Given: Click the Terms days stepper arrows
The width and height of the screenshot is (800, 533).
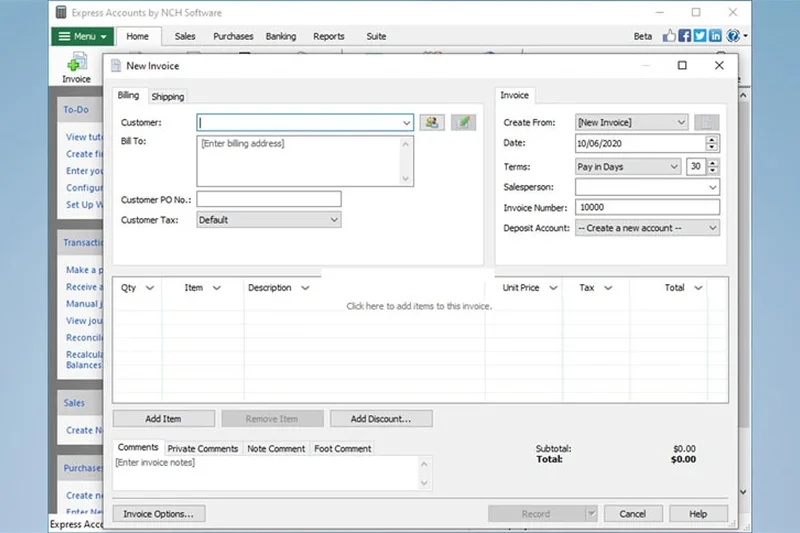Looking at the screenshot, I should click(x=713, y=166).
